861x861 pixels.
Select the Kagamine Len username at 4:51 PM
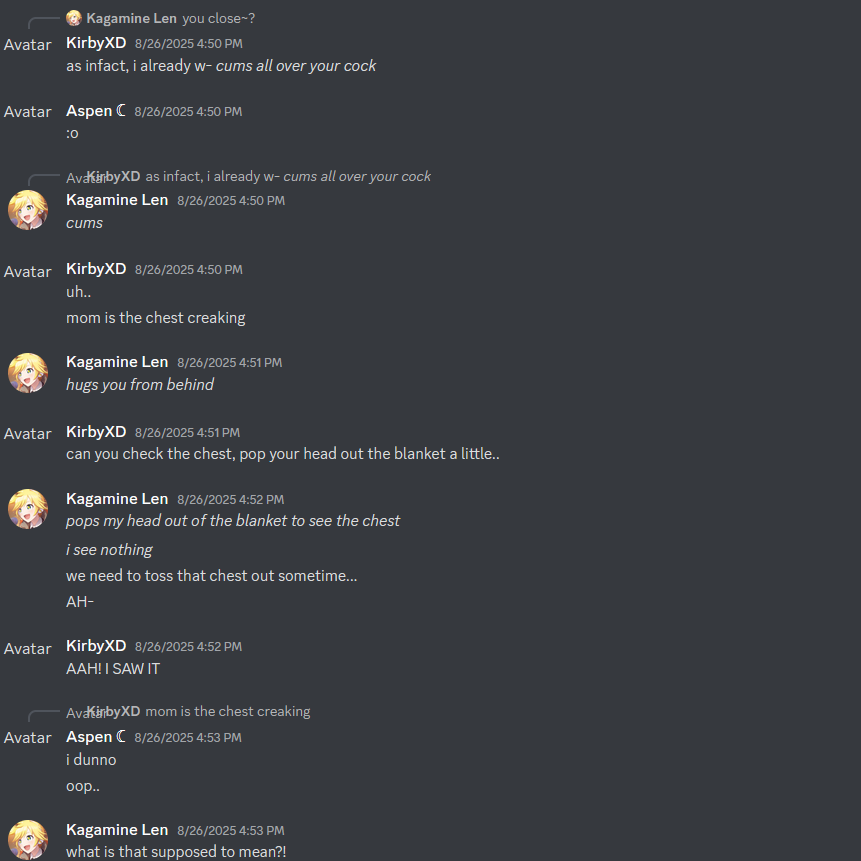coord(117,362)
